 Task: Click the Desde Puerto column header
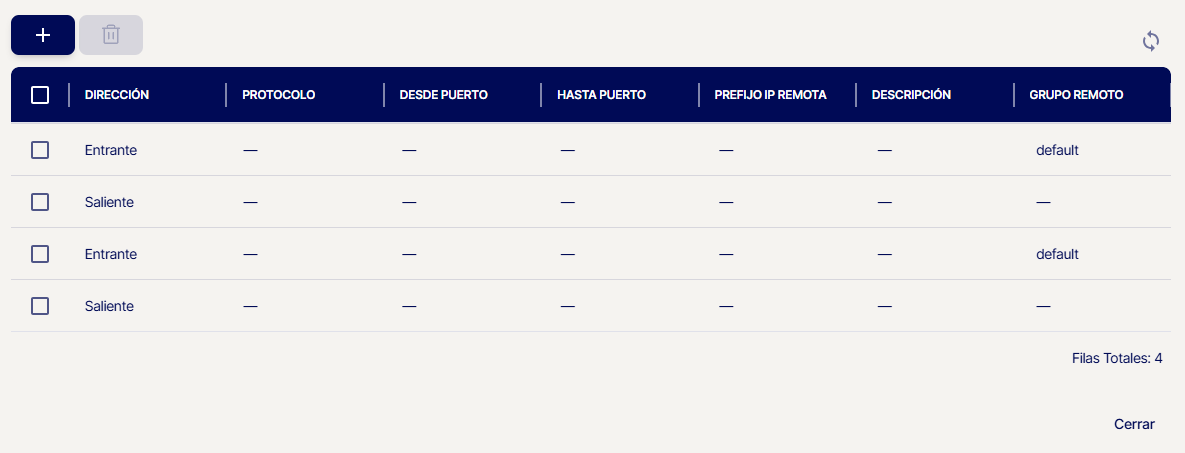443,95
